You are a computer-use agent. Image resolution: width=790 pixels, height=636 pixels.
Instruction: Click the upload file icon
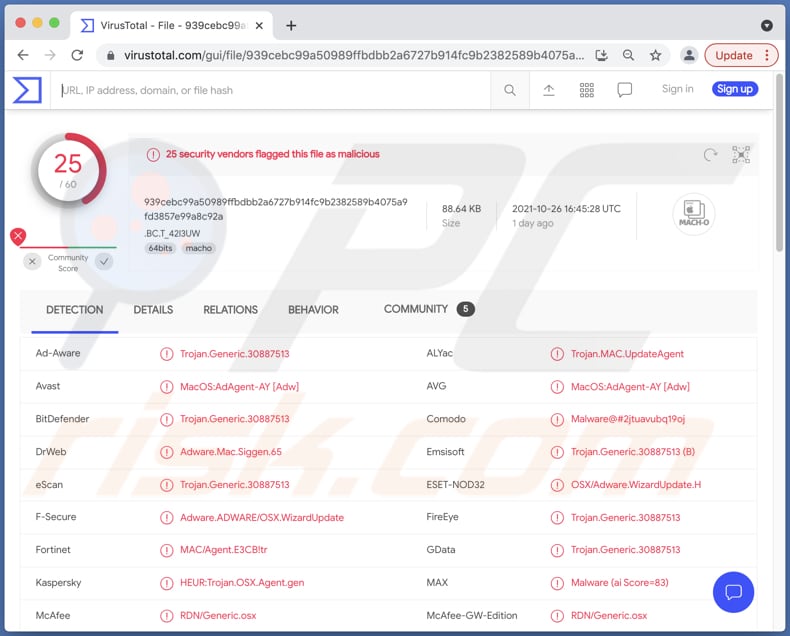pyautogui.click(x=549, y=90)
